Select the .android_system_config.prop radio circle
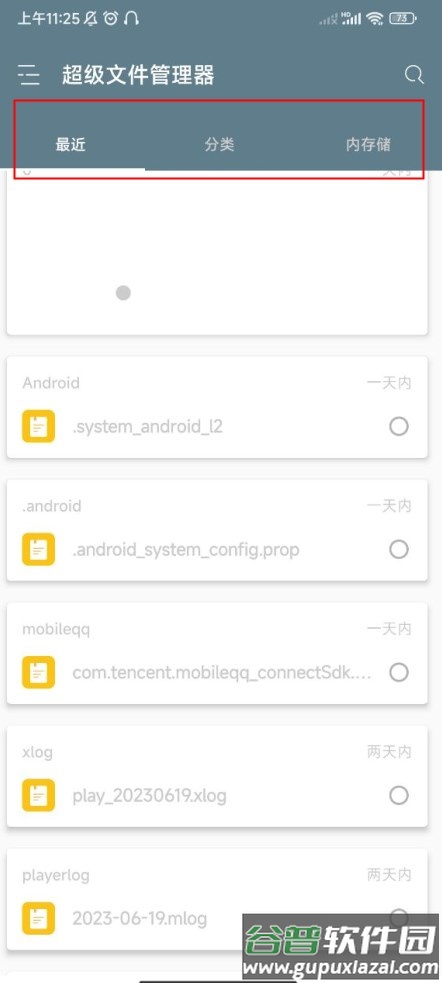The height and width of the screenshot is (983, 442). tap(399, 549)
